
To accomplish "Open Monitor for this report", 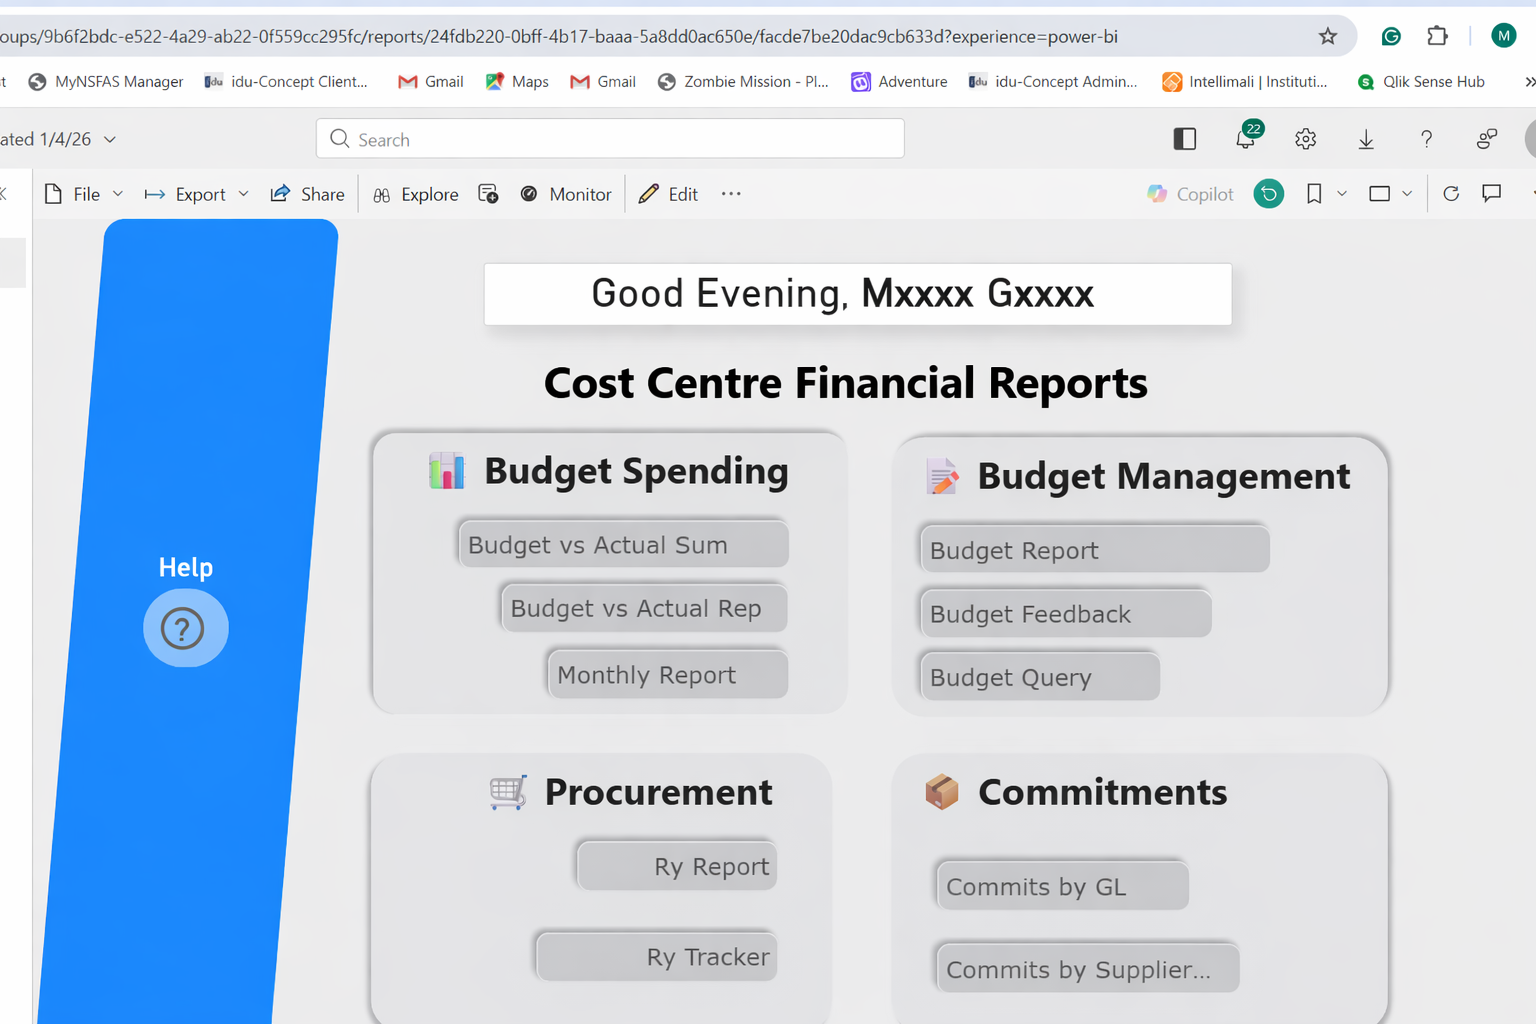I will 566,194.
